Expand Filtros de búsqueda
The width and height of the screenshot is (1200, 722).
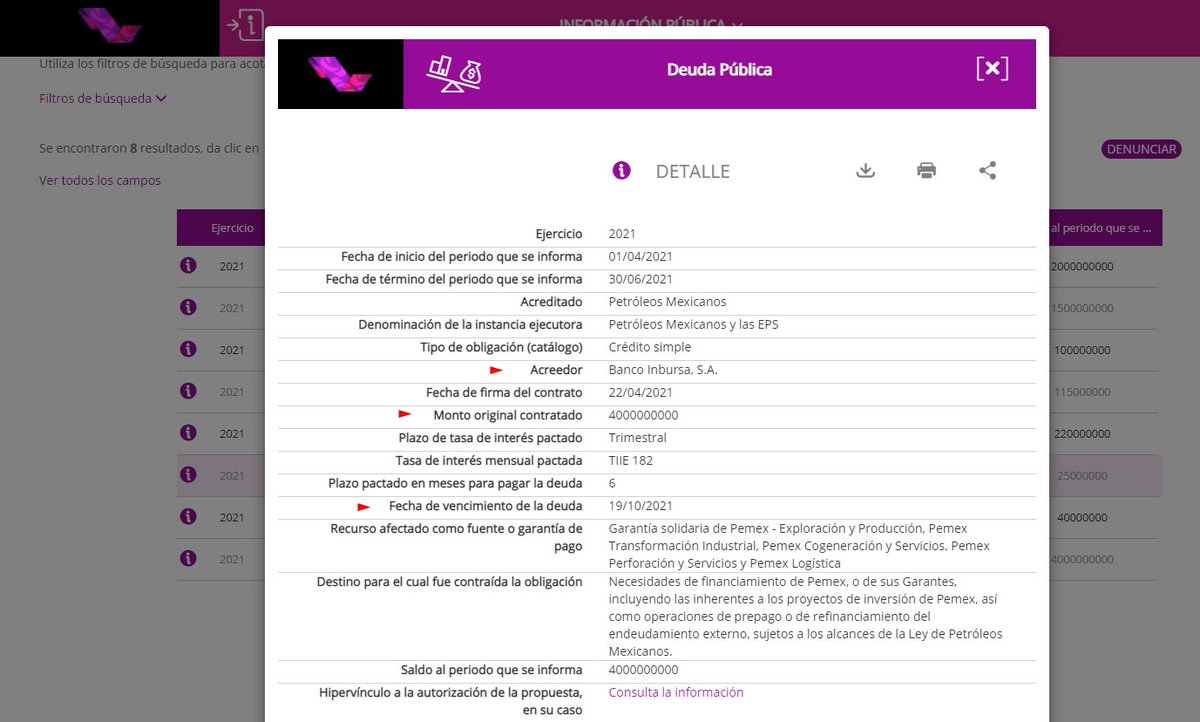coord(102,98)
